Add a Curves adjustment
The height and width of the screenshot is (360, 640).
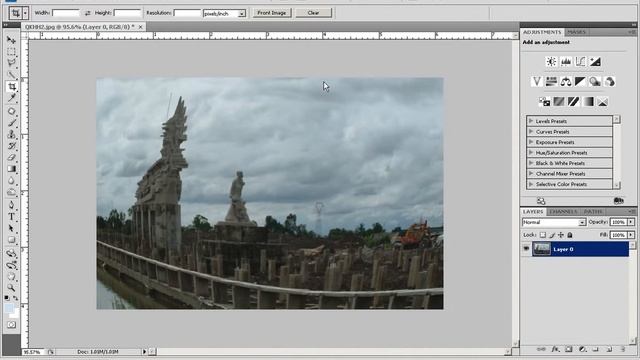[x=580, y=62]
